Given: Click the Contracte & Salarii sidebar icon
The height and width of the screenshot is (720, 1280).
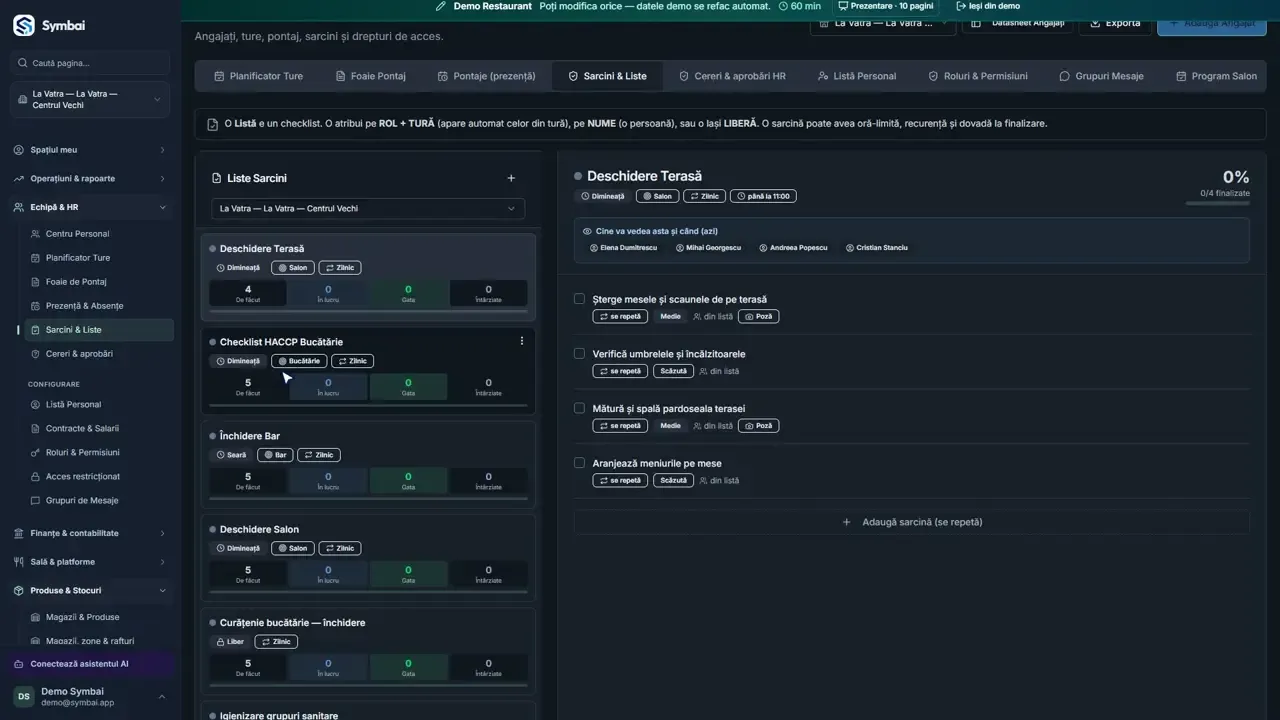Looking at the screenshot, I should click(x=36, y=429).
